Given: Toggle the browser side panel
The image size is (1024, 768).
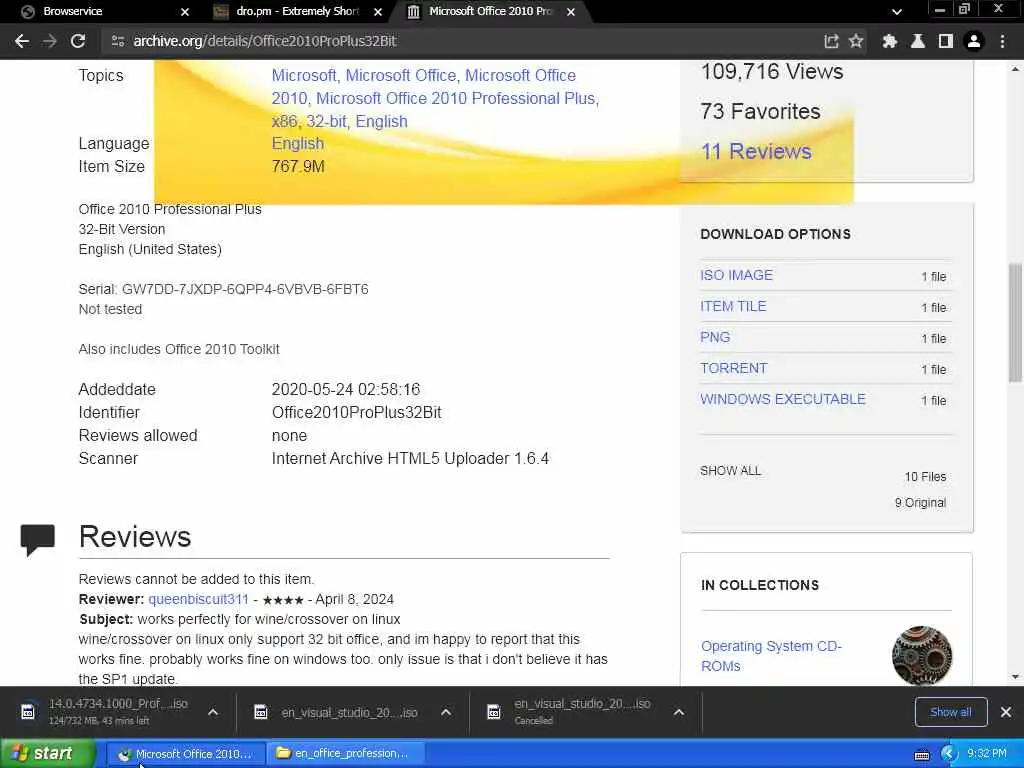Looking at the screenshot, I should coord(946,41).
